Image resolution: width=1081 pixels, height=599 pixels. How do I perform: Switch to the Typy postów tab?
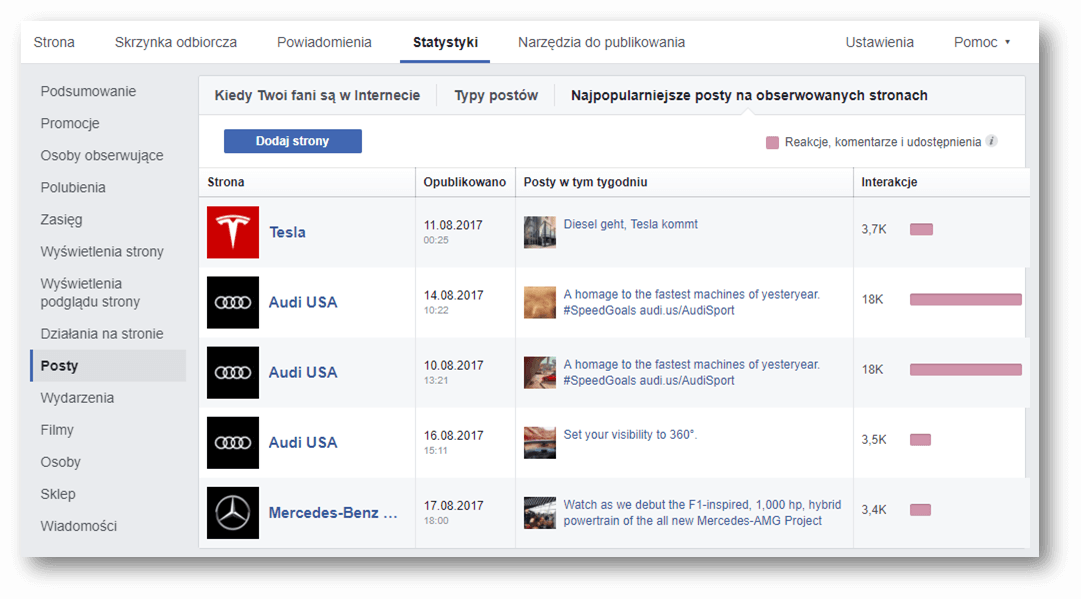496,95
